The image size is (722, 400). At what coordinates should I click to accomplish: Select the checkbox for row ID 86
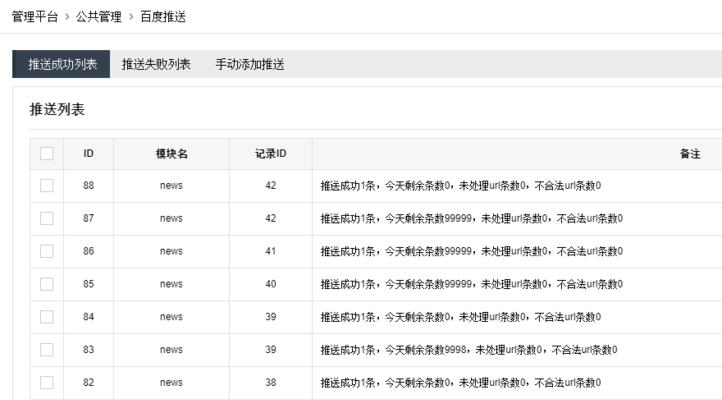(x=47, y=251)
